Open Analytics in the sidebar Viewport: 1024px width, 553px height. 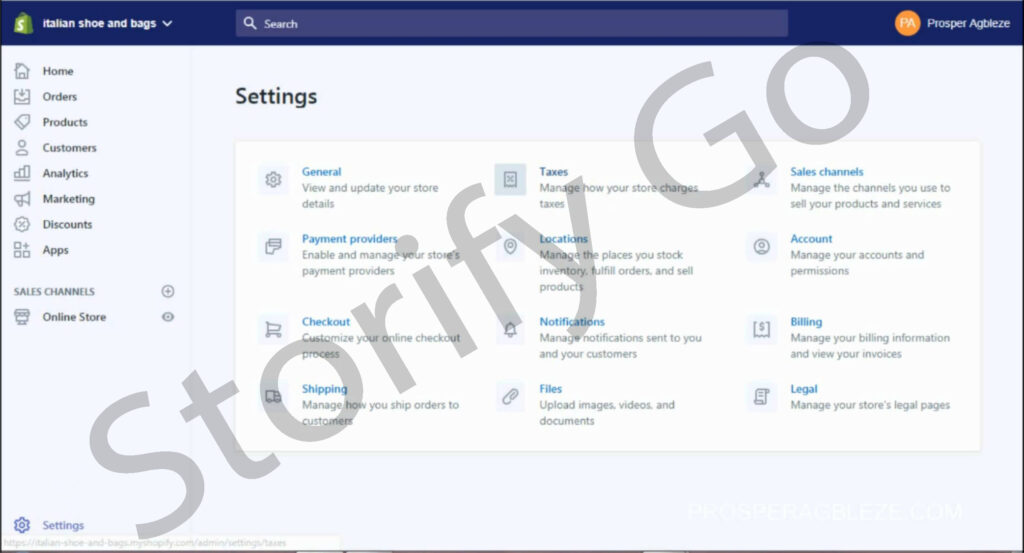coord(65,173)
